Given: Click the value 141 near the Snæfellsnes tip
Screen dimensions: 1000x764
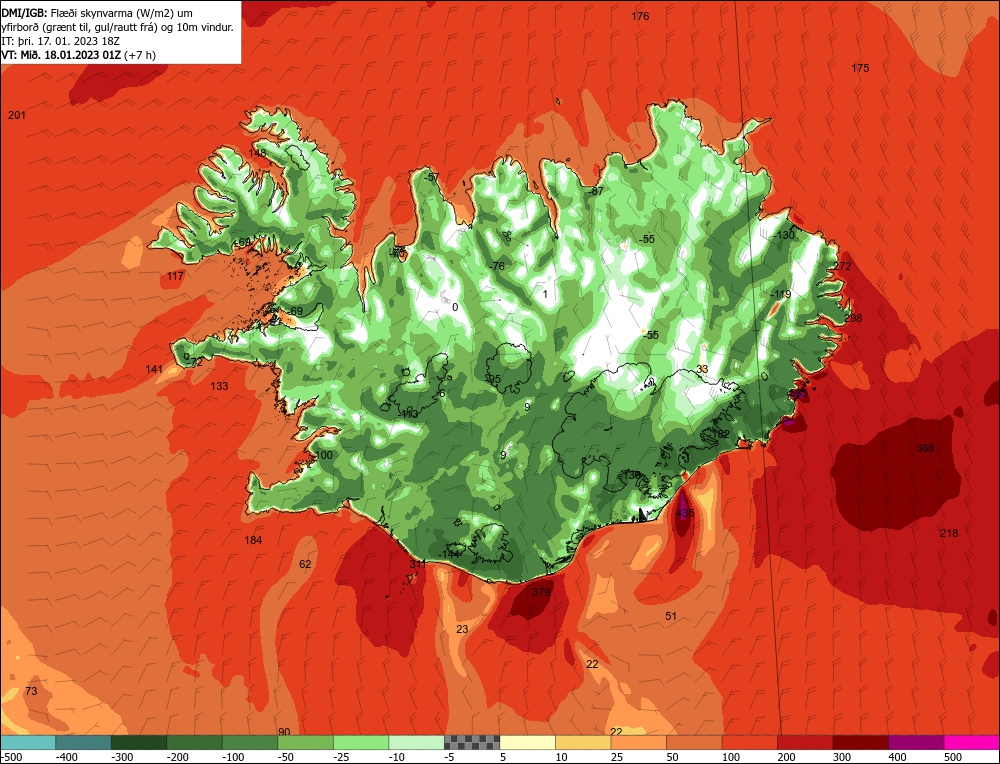Looking at the screenshot, I should point(154,369).
